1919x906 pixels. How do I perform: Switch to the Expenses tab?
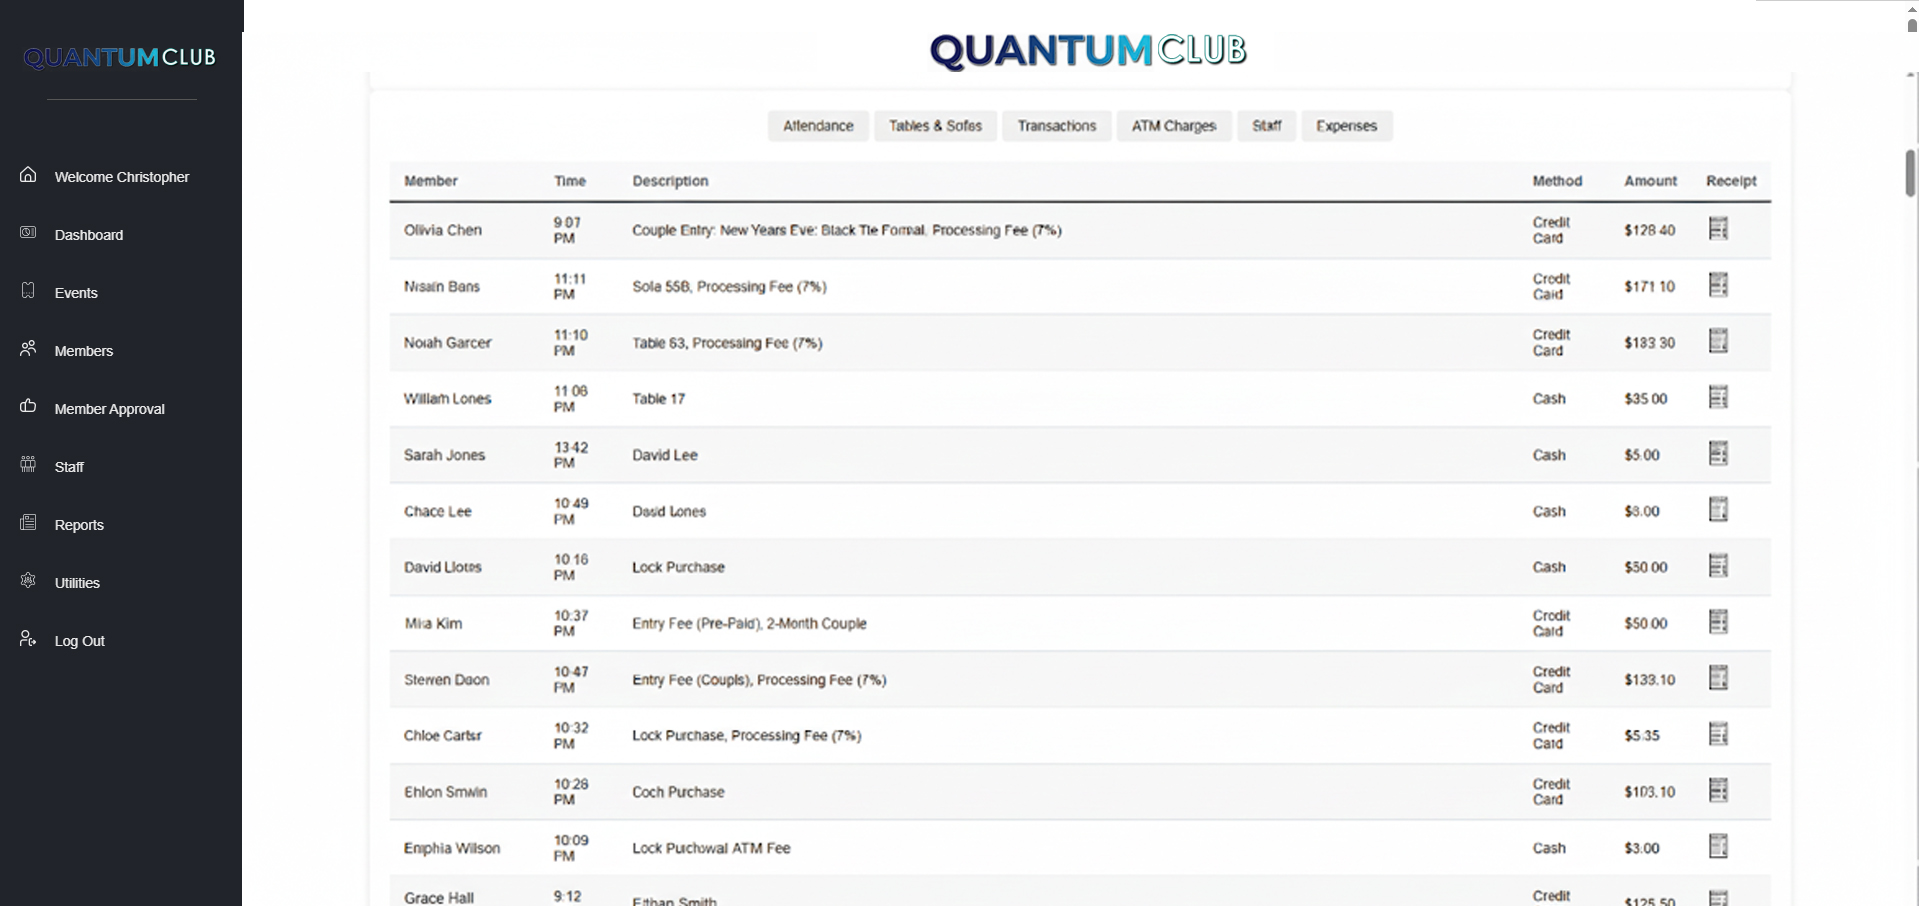point(1346,125)
